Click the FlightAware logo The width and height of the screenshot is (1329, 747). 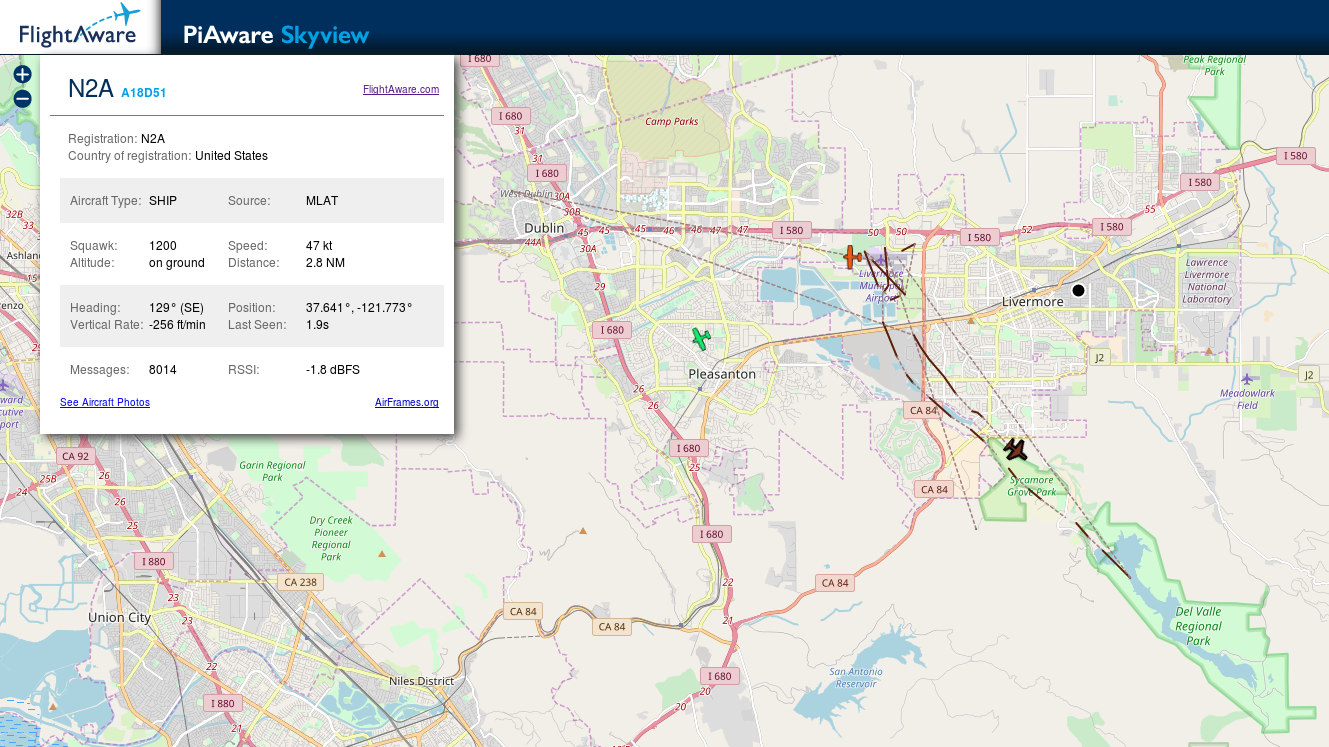[x=78, y=26]
